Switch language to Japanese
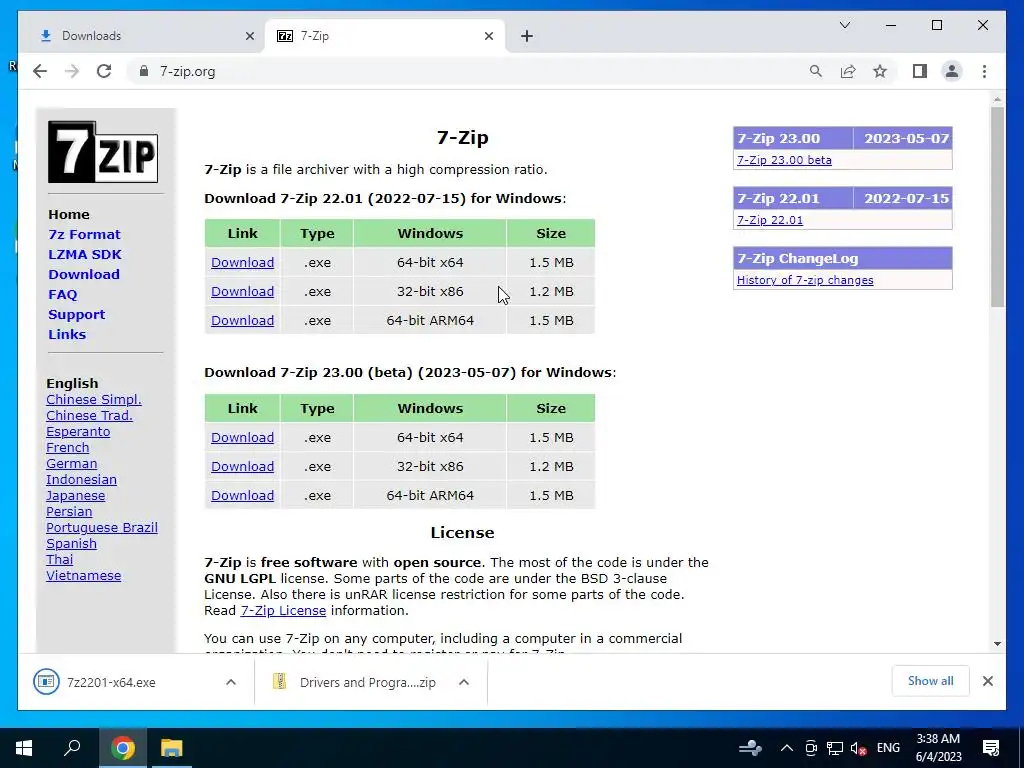This screenshot has height=768, width=1024. click(x=75, y=496)
